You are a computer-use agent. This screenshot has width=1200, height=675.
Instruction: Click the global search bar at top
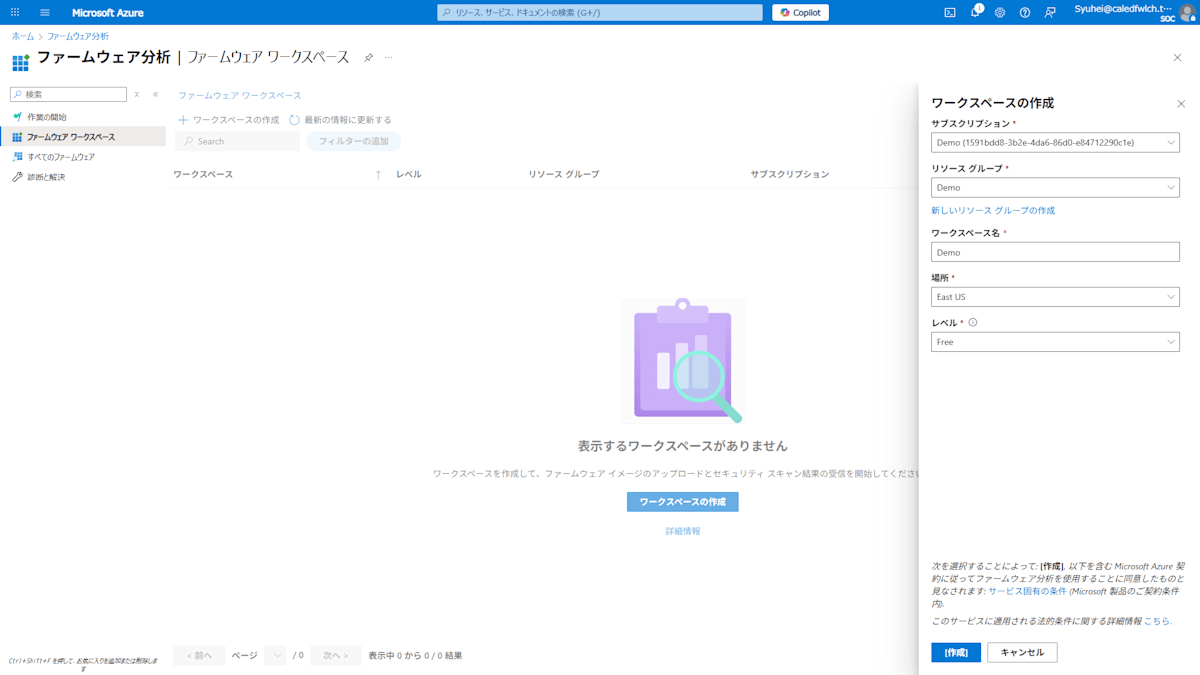pos(600,12)
